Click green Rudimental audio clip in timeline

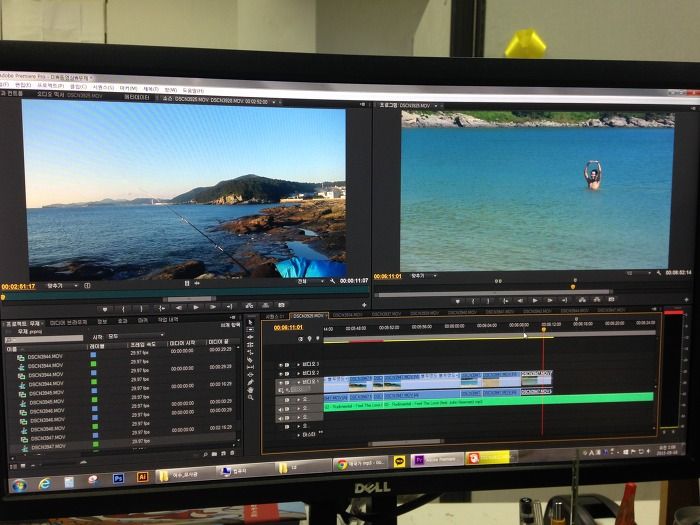pos(488,401)
